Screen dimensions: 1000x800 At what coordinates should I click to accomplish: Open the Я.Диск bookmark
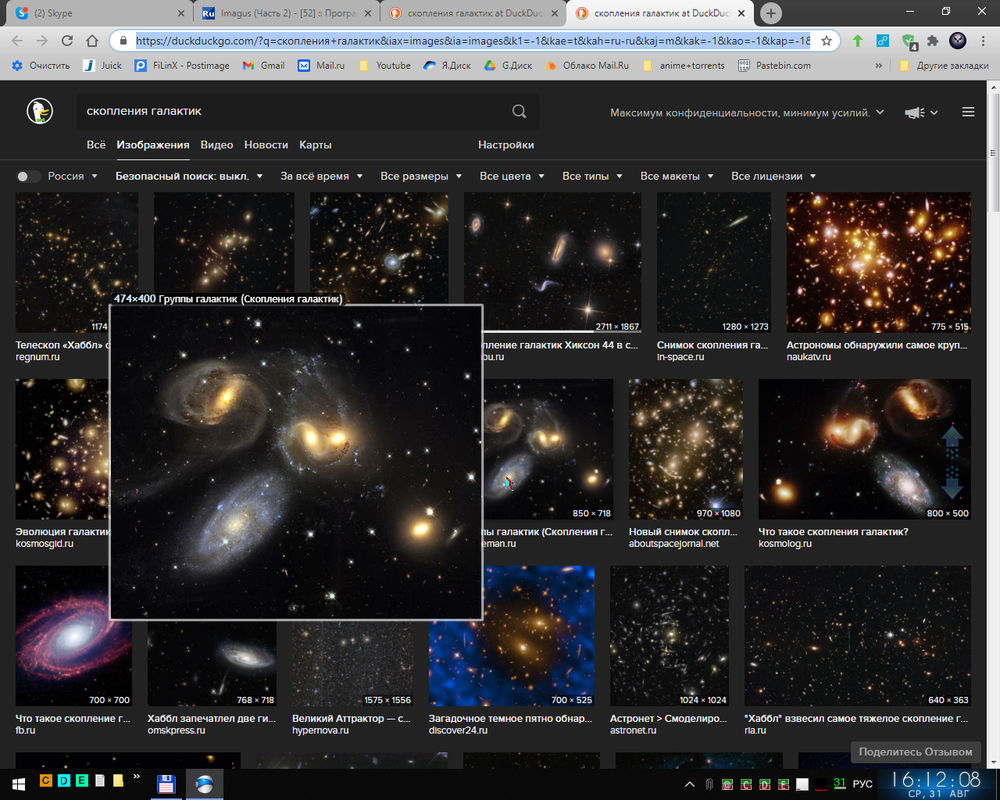point(448,66)
